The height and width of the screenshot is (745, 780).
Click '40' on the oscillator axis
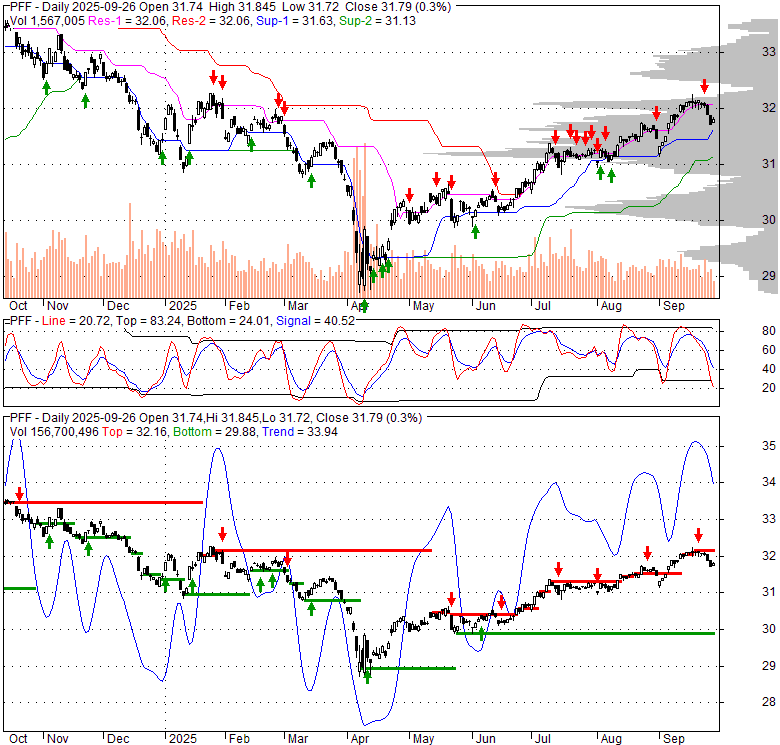point(769,369)
